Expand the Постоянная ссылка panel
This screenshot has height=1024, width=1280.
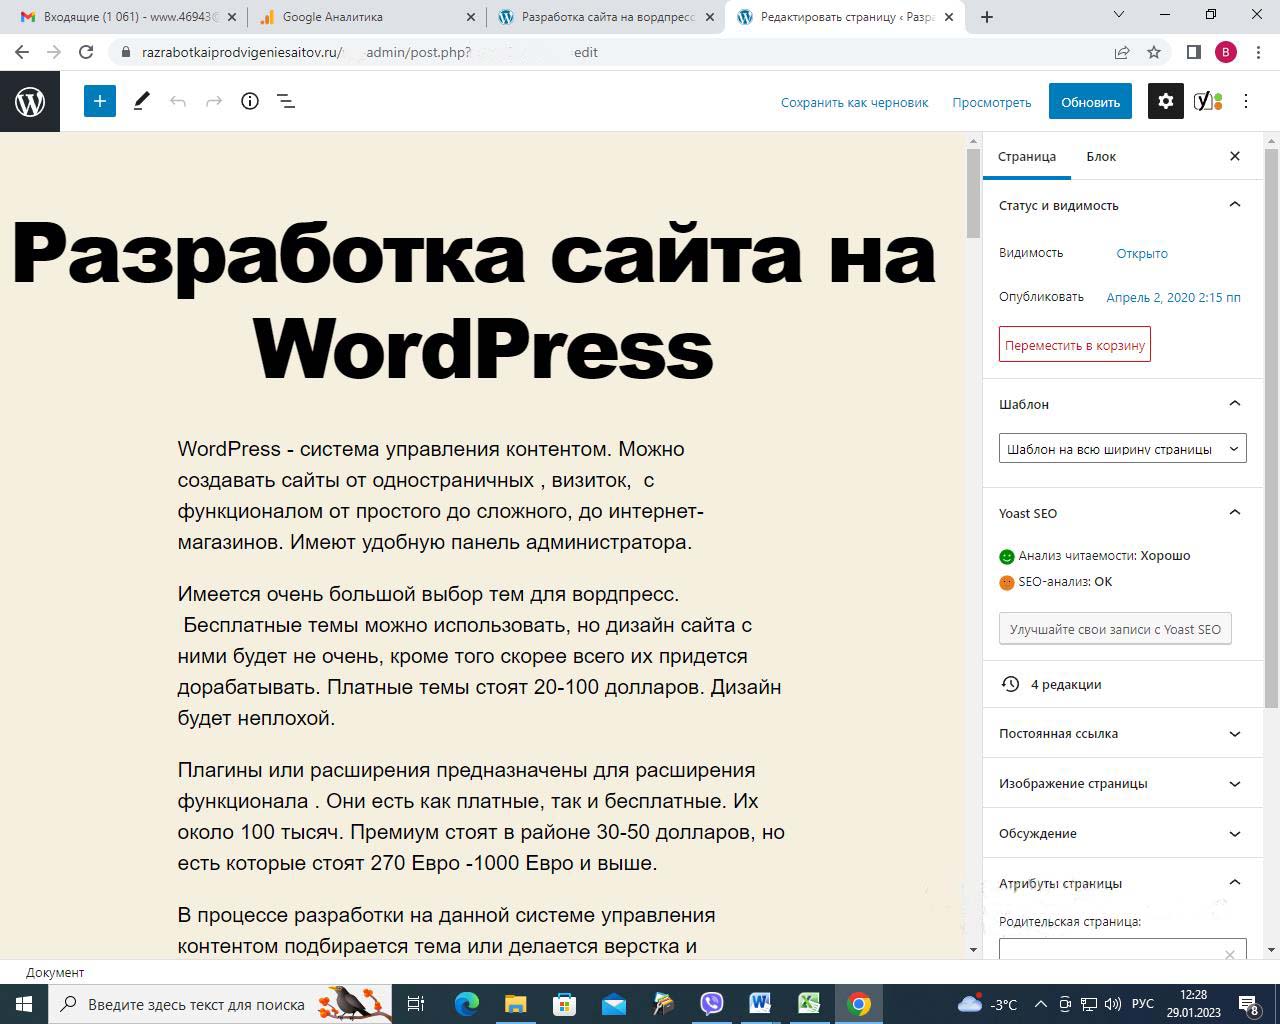tap(1234, 733)
